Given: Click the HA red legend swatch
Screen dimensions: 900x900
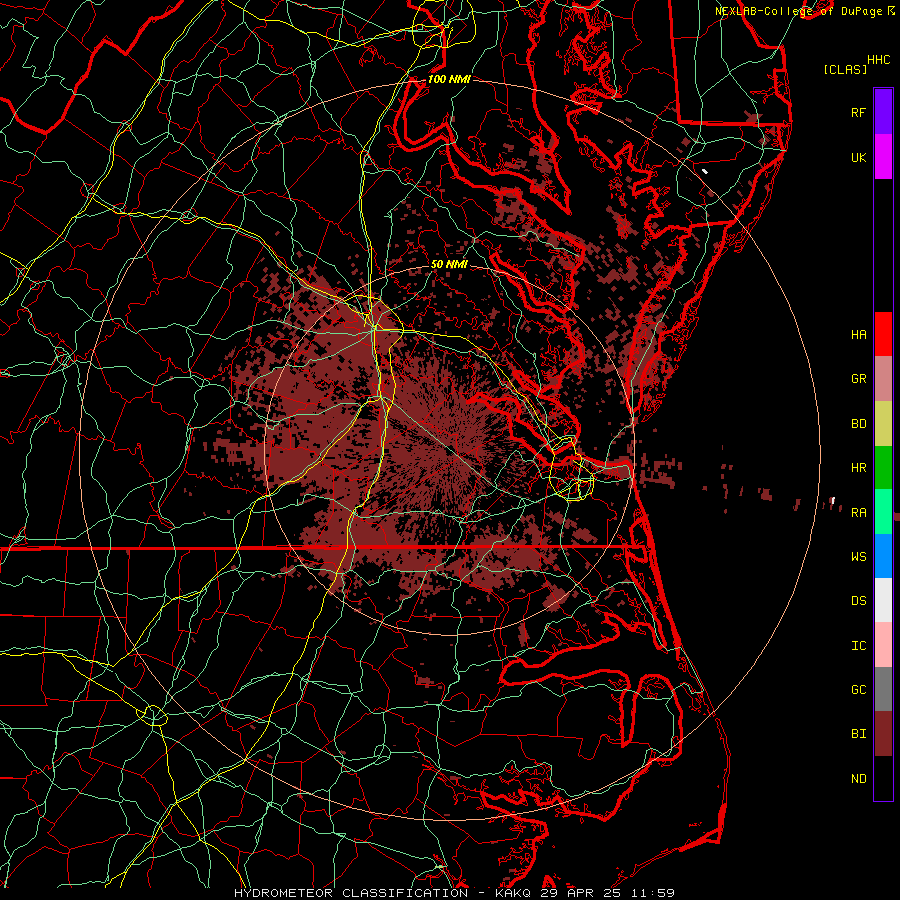Looking at the screenshot, I should (883, 334).
